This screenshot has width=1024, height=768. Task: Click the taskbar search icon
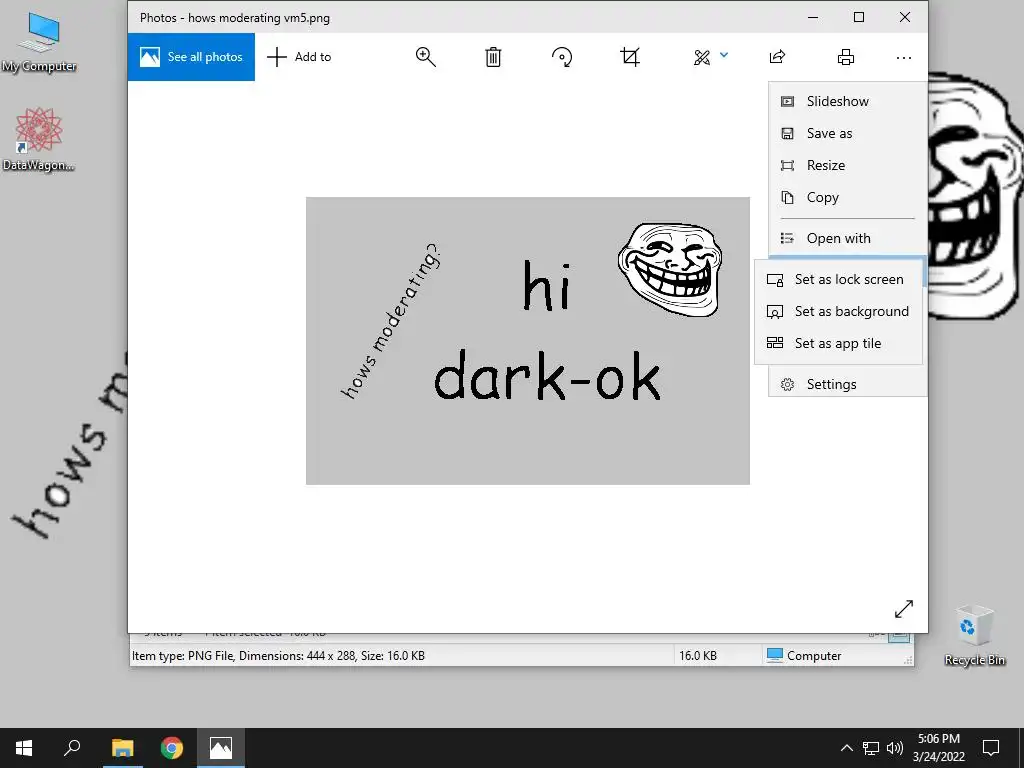[72, 748]
